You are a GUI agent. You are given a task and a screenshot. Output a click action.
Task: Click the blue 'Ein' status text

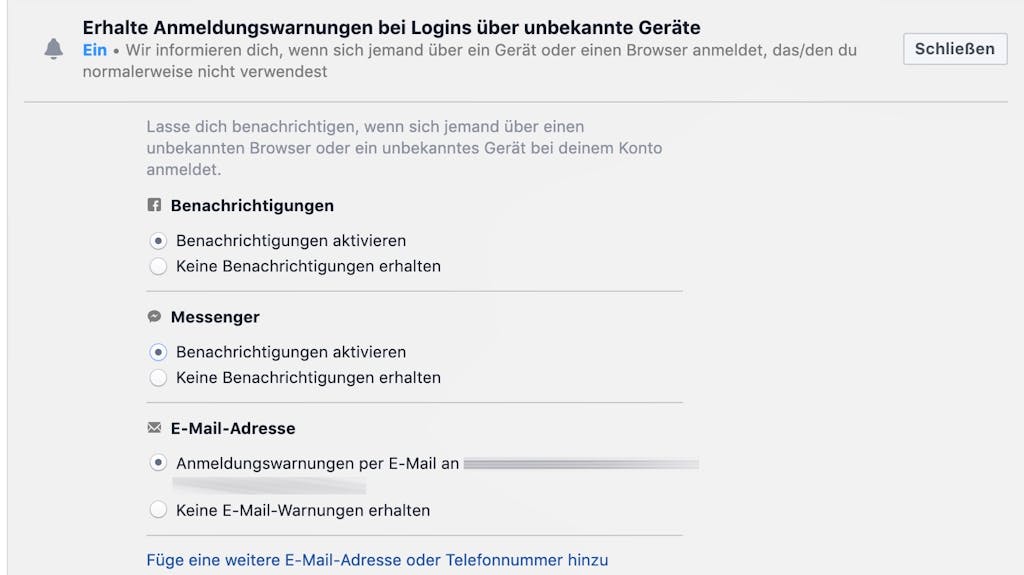click(95, 50)
